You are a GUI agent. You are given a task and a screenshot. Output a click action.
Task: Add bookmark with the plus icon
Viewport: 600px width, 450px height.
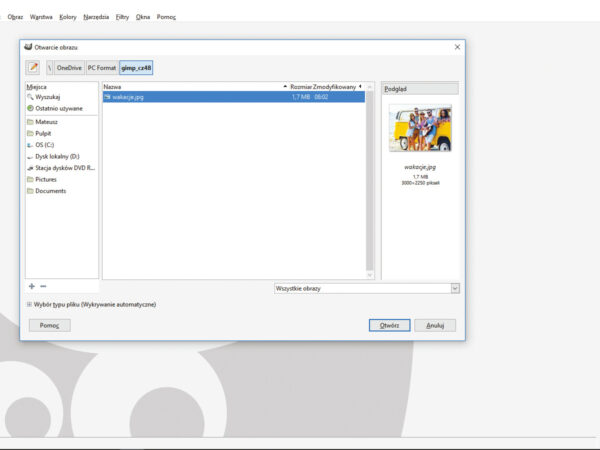point(32,286)
